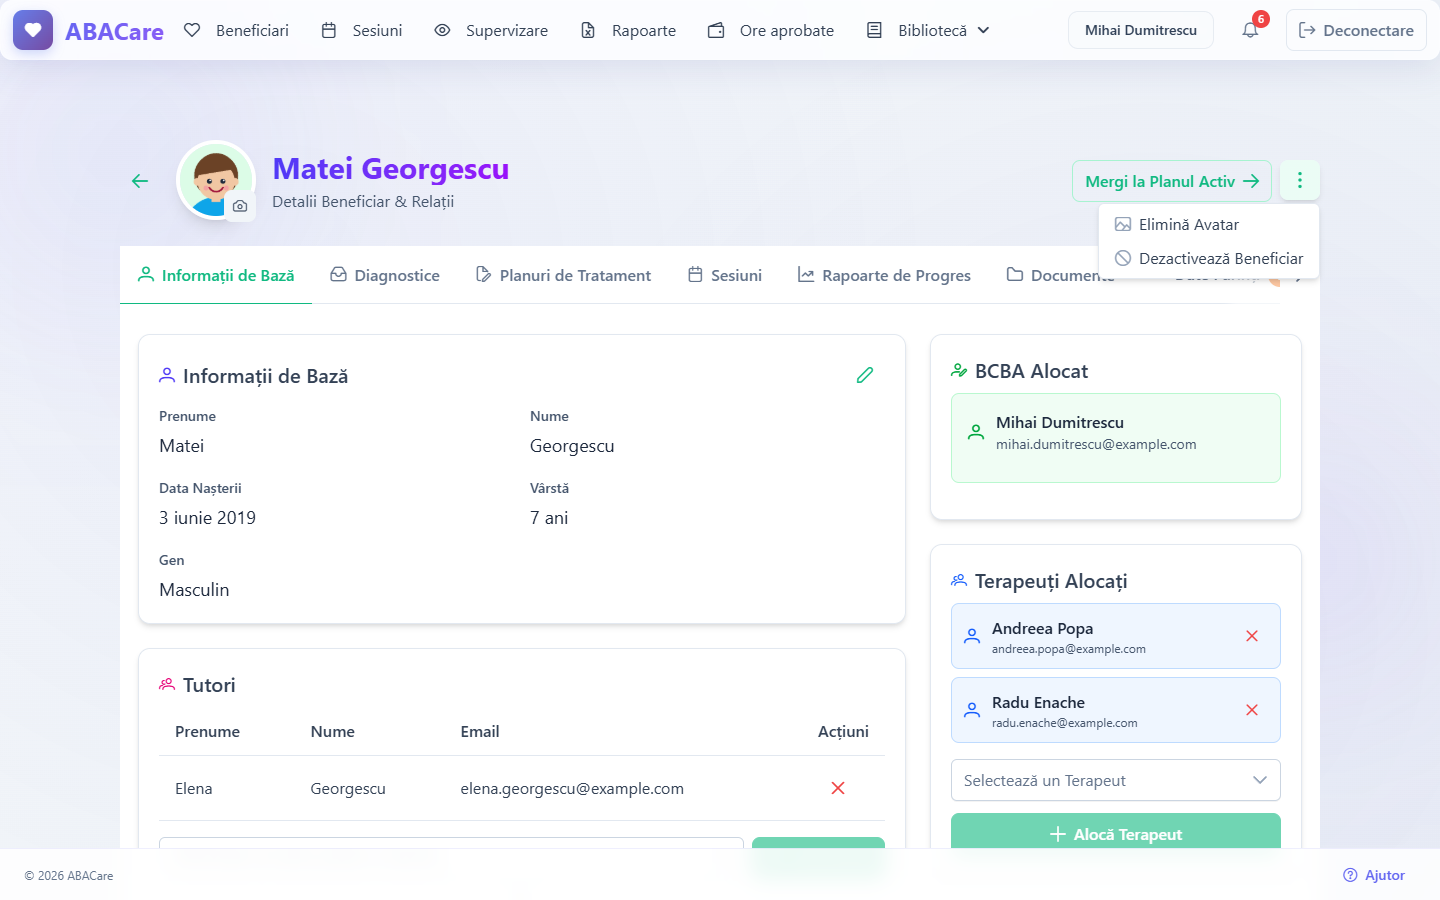Remove therapist Radu Enache with X
Image resolution: width=1440 pixels, height=900 pixels.
pyautogui.click(x=1252, y=710)
